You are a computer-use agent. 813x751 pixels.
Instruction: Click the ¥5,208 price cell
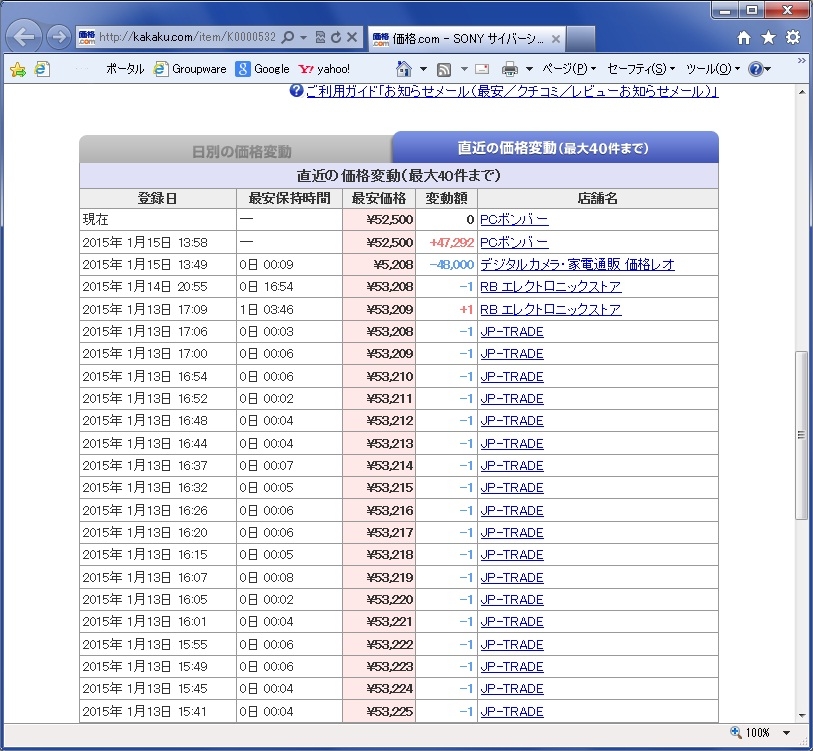point(379,265)
